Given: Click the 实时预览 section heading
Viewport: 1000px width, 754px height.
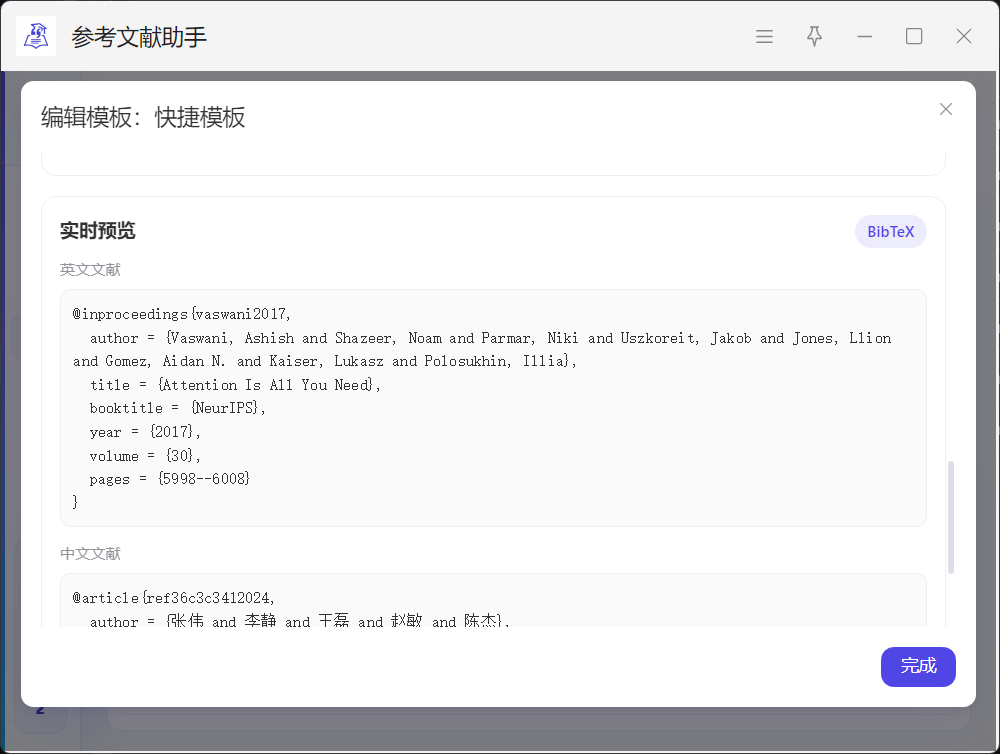Looking at the screenshot, I should [x=97, y=231].
